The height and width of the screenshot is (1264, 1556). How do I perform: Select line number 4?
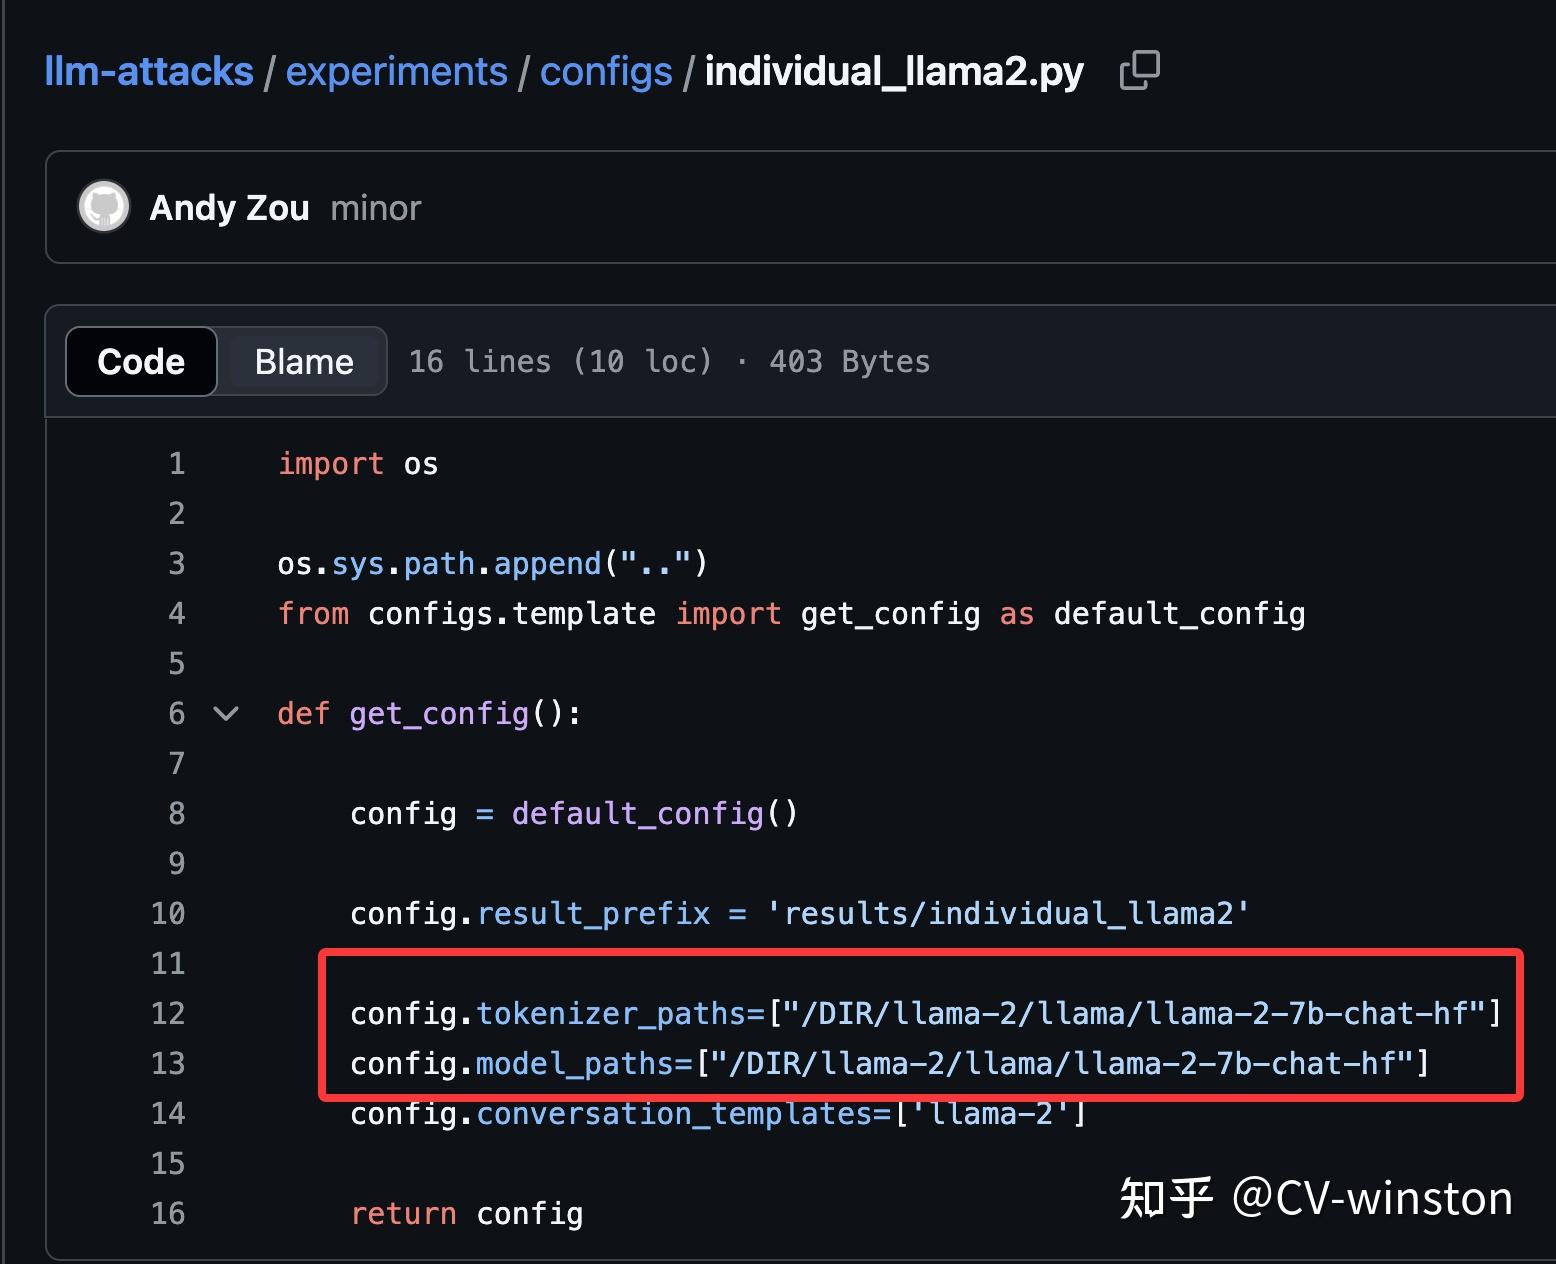pos(177,614)
